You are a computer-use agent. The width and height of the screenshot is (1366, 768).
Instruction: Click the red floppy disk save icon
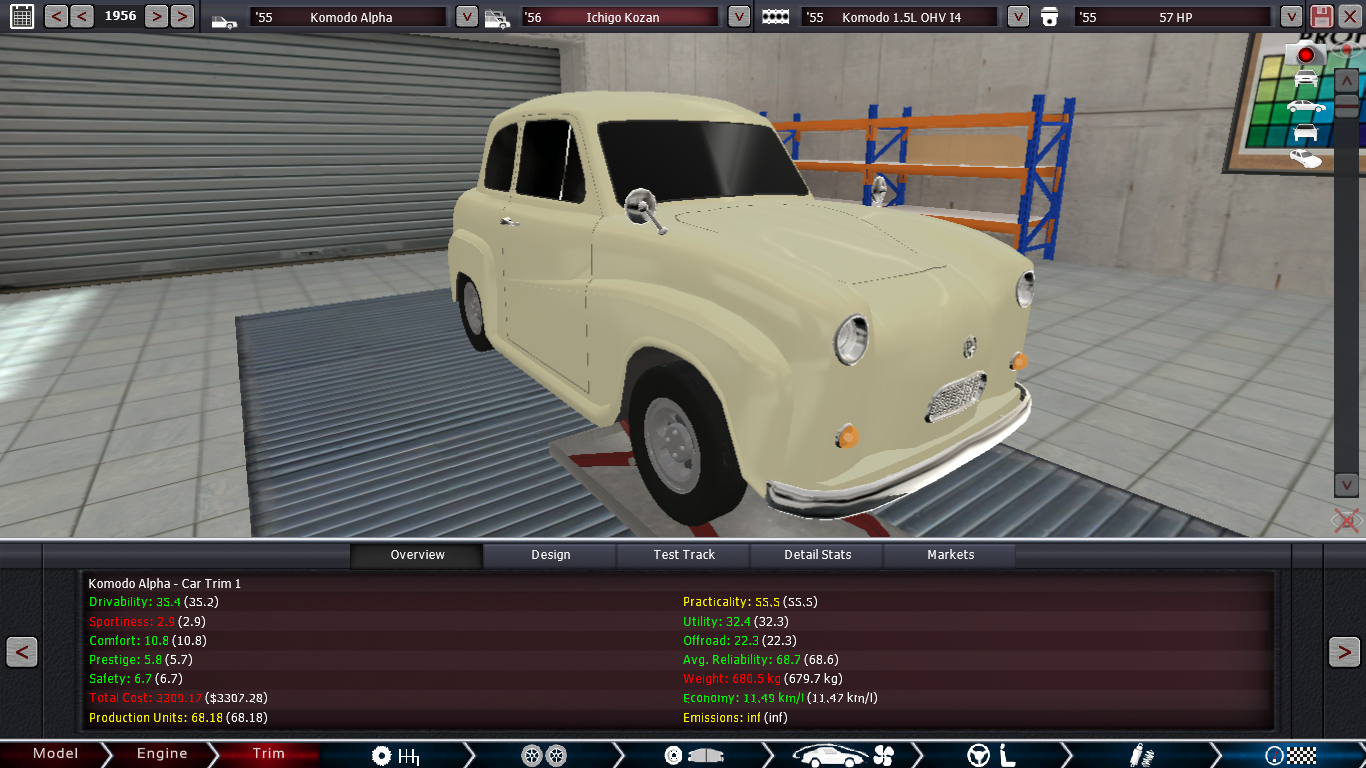1322,16
